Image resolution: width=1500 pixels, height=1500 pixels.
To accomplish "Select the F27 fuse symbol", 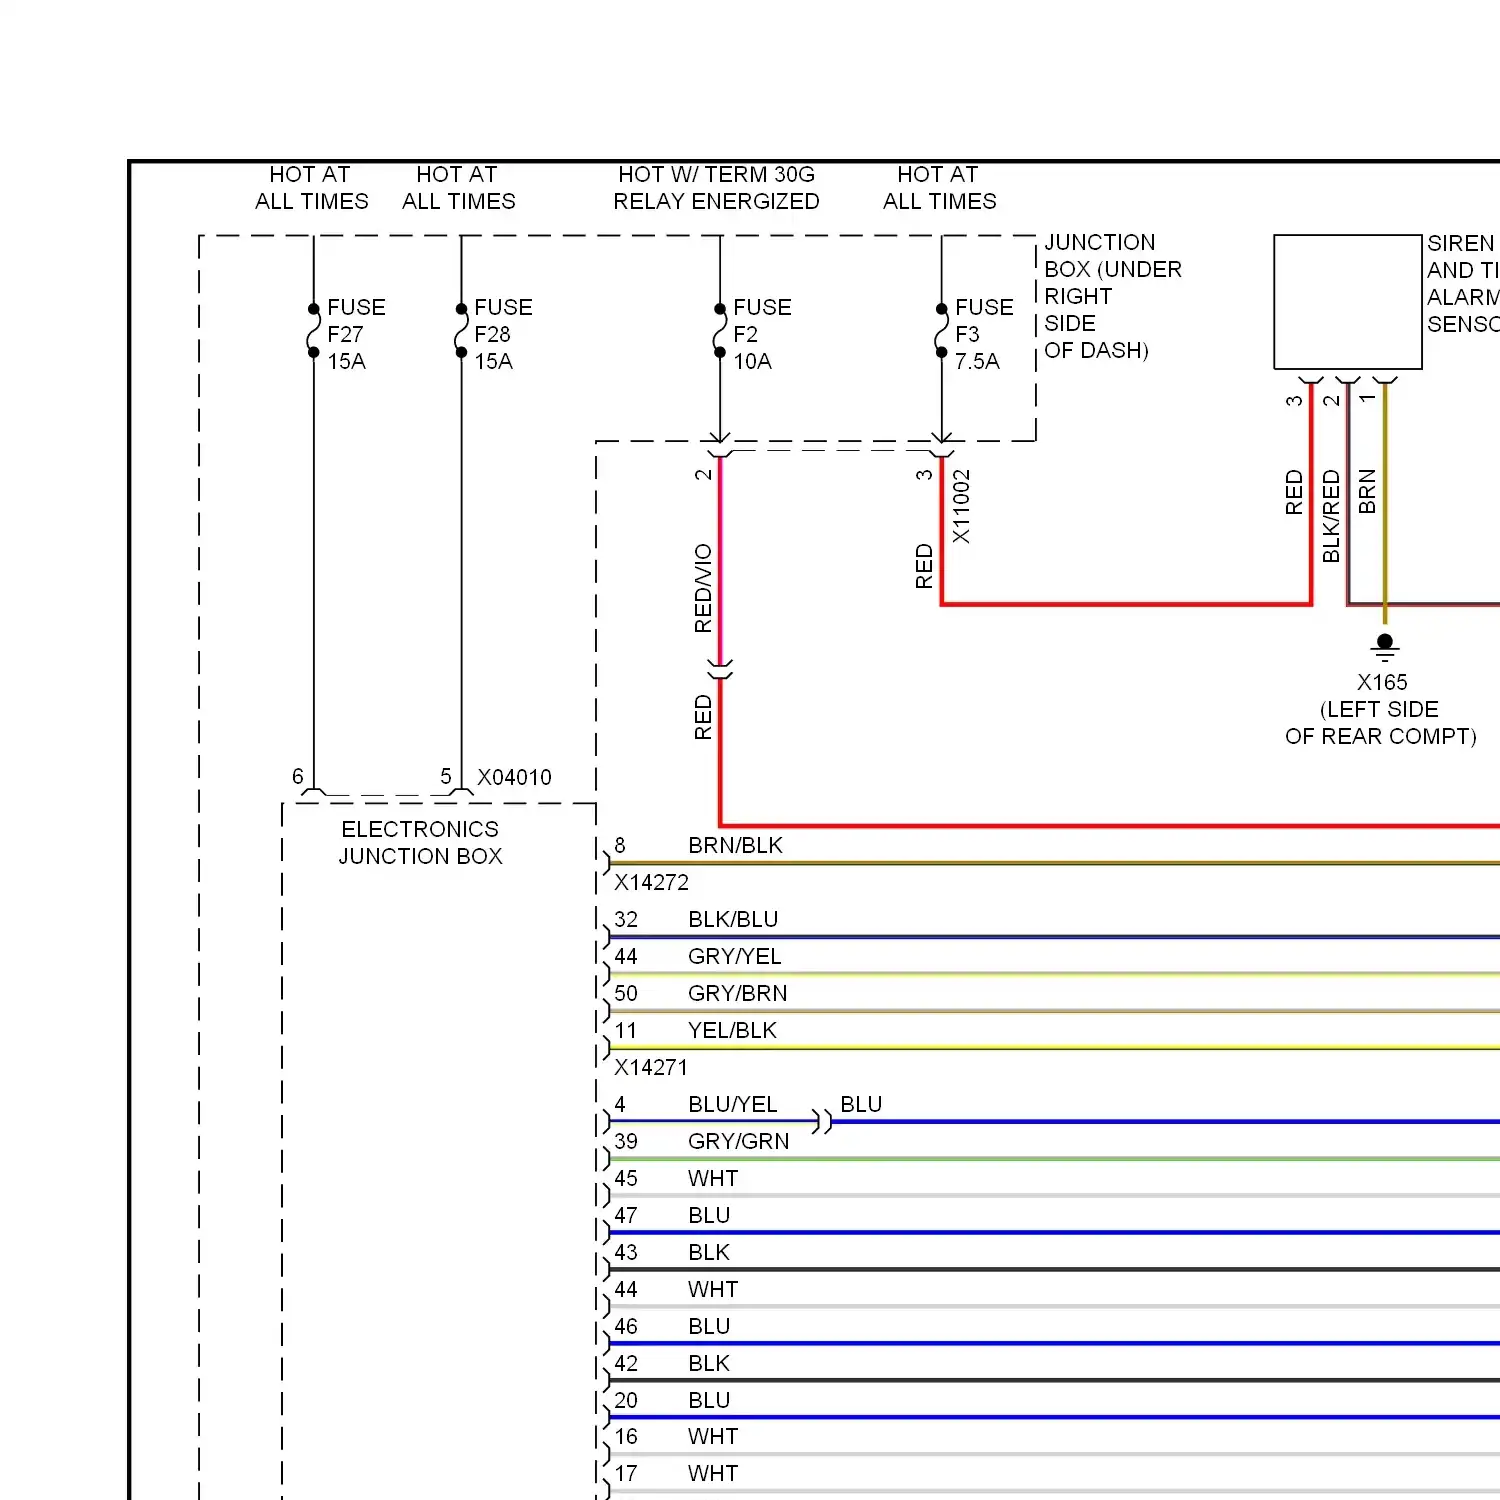I will click(x=313, y=331).
